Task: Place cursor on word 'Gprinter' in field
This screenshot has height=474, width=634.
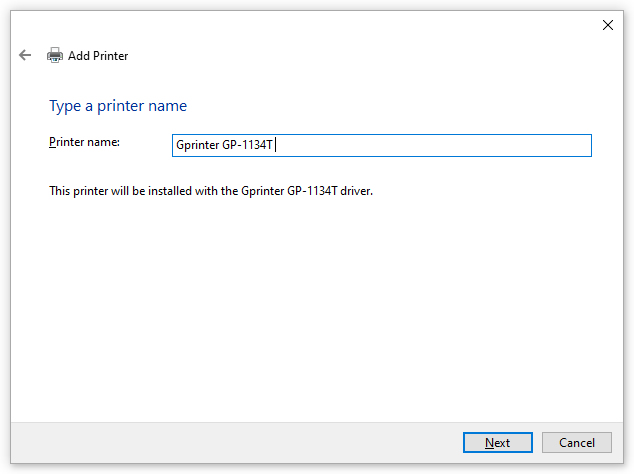Action: [x=197, y=145]
